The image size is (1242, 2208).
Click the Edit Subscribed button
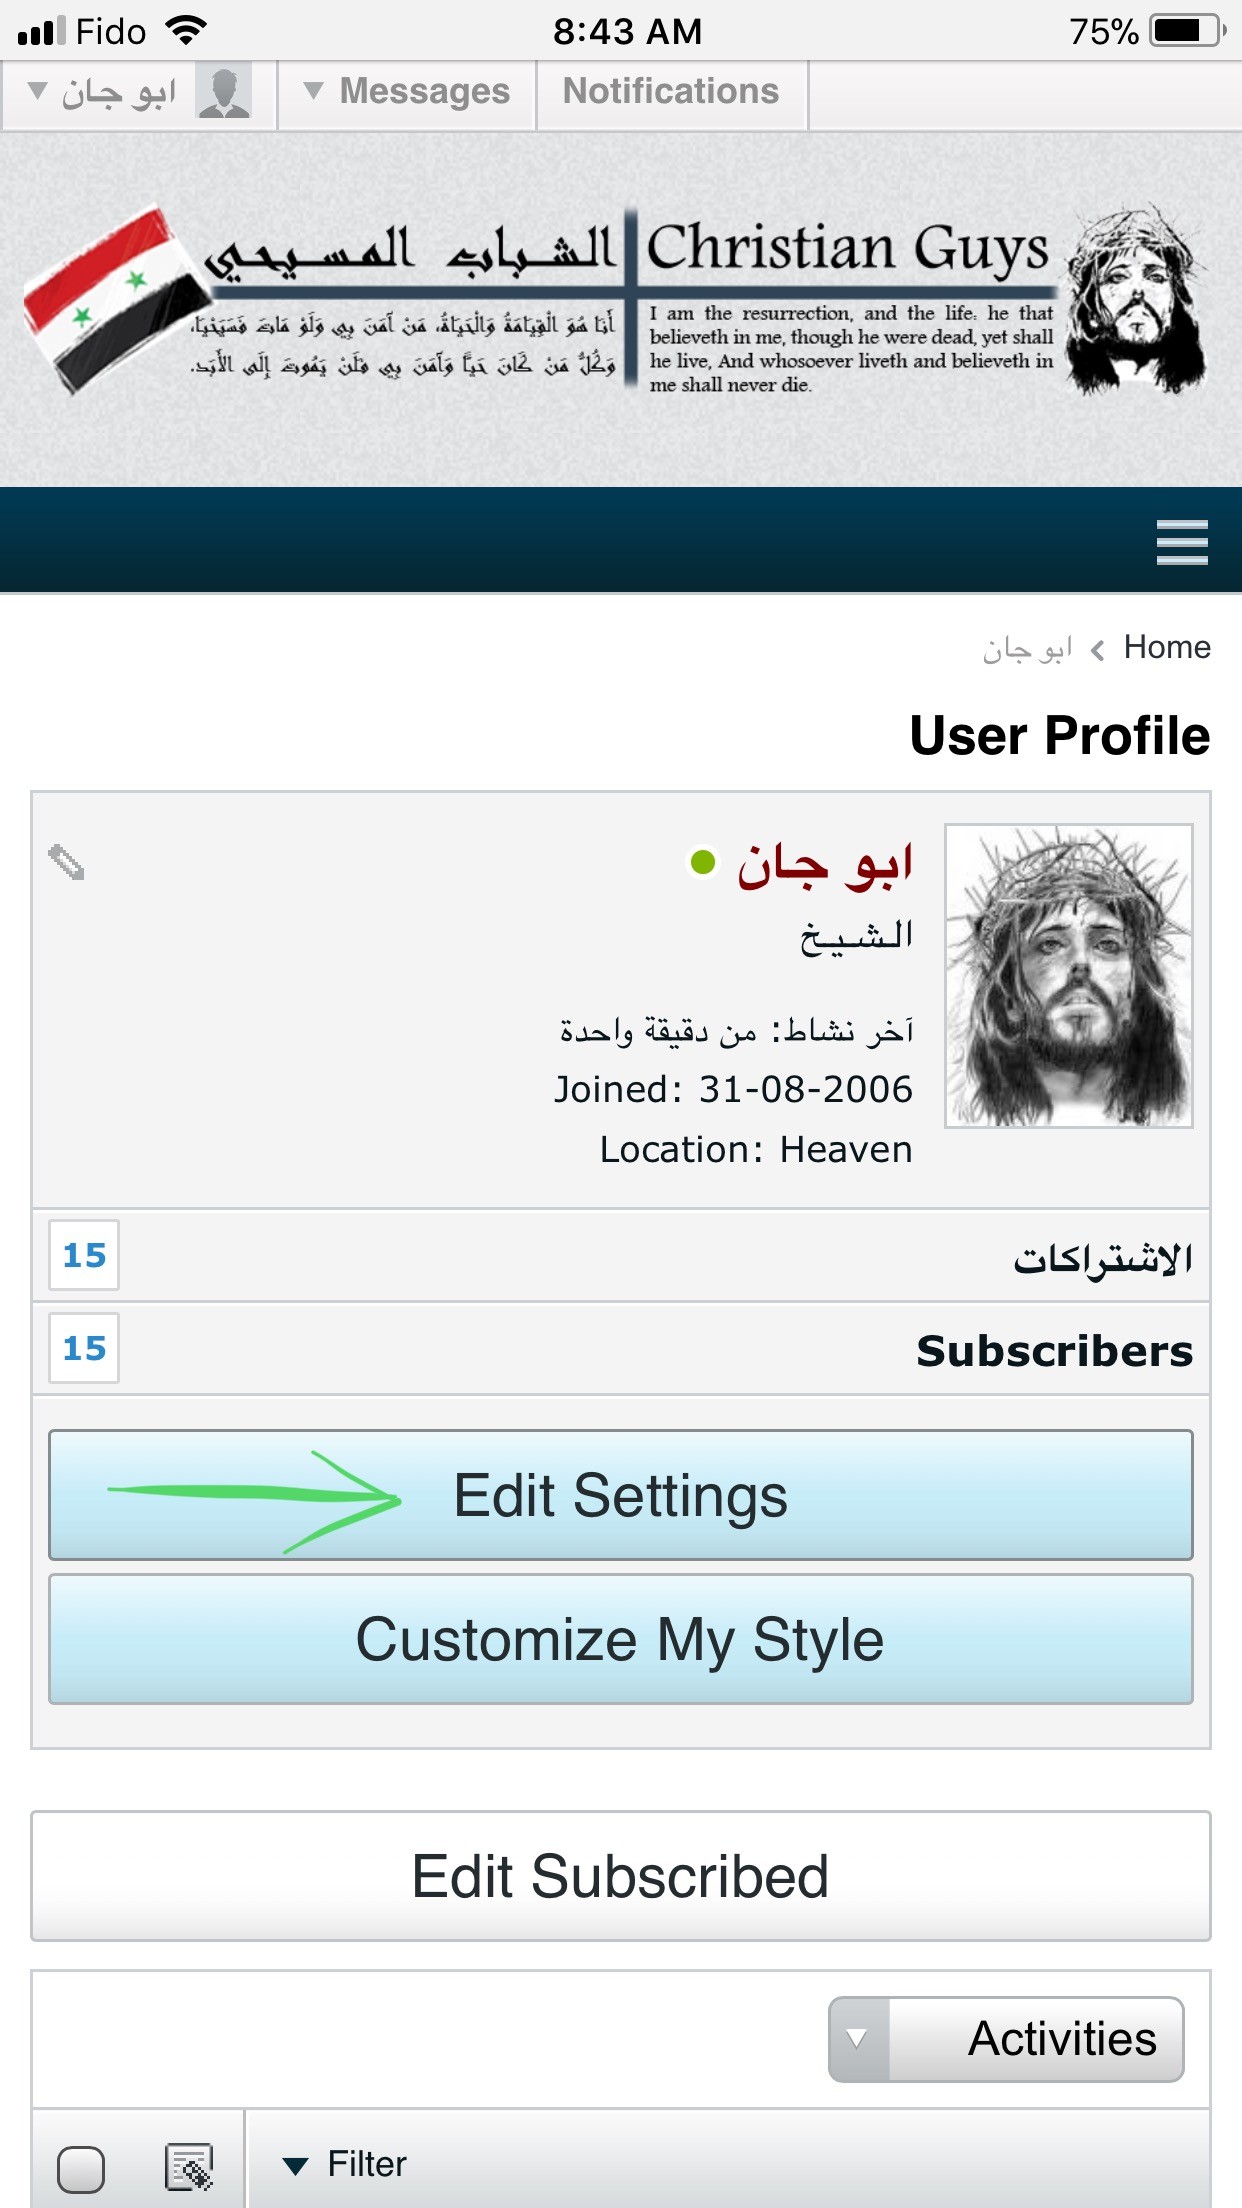(620, 1876)
